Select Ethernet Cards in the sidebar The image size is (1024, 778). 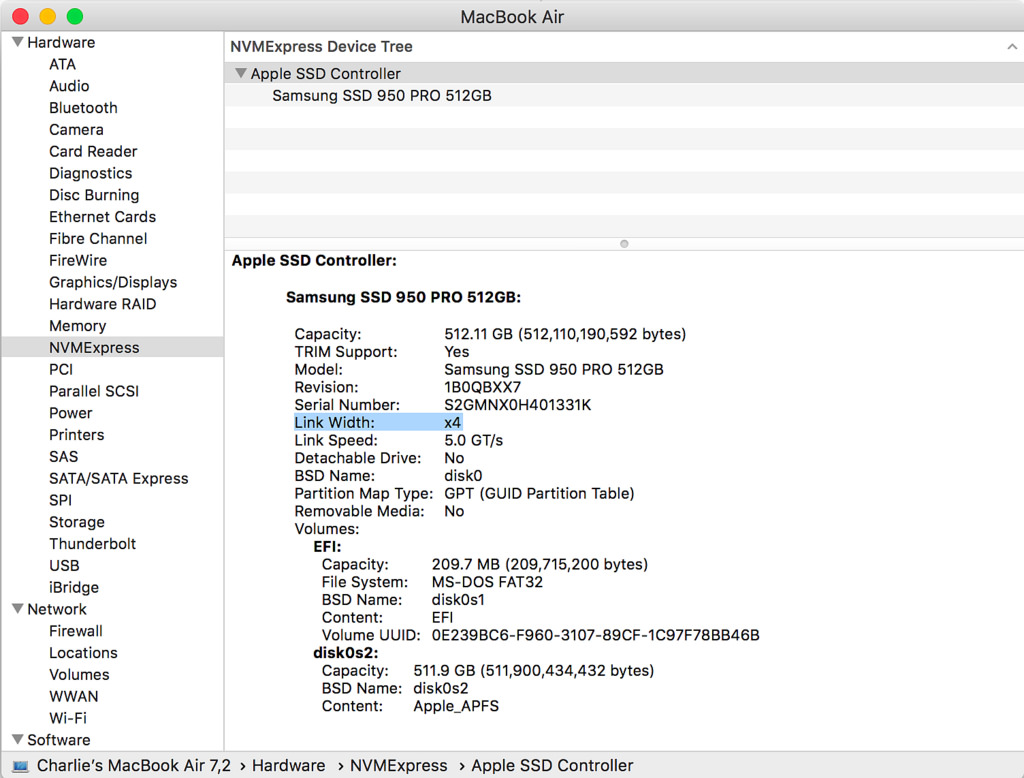(x=103, y=216)
